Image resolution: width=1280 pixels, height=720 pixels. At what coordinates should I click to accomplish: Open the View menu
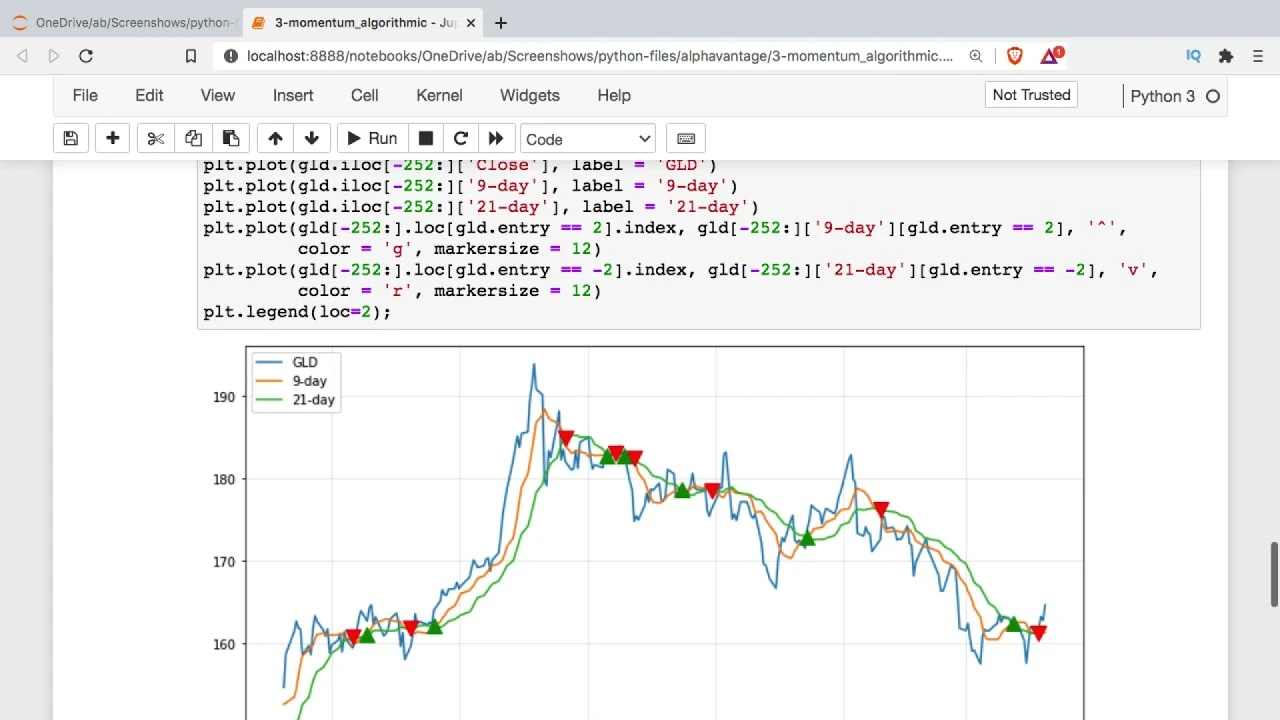tap(217, 95)
